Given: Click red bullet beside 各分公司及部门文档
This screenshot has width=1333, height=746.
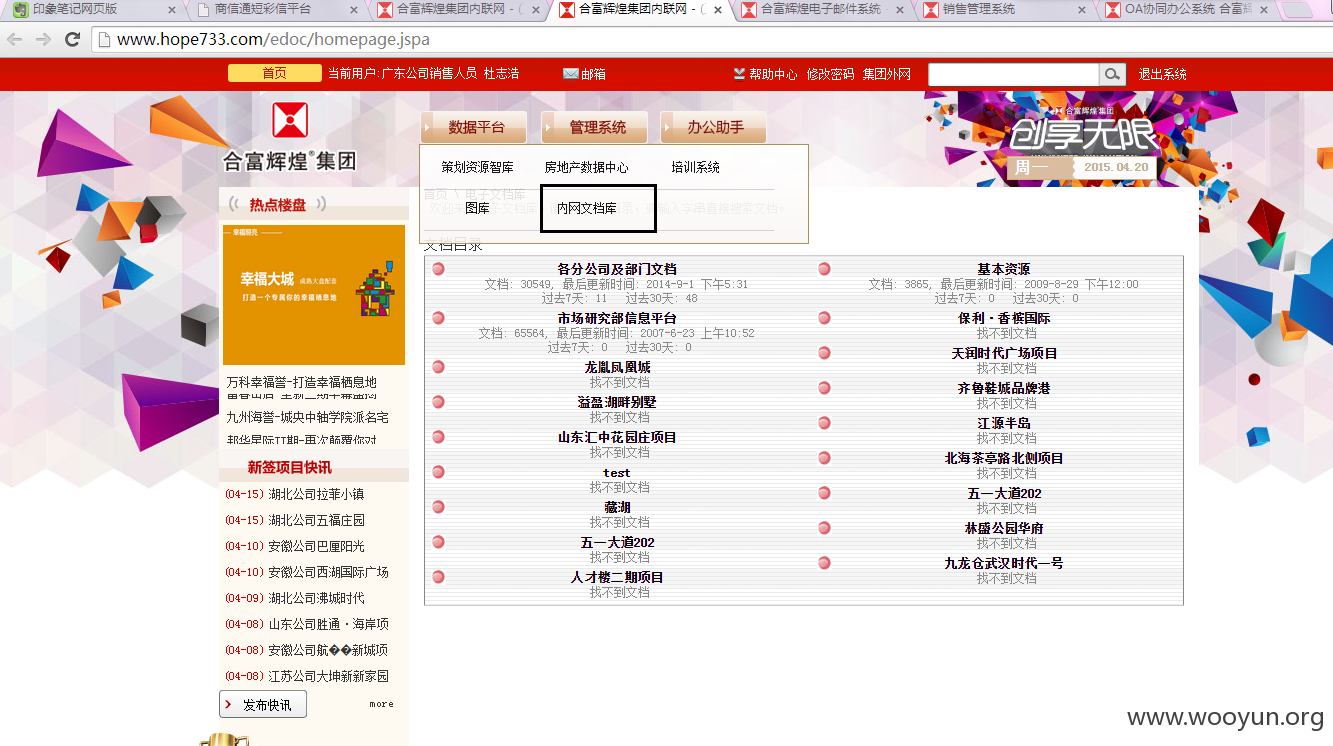Looking at the screenshot, I should click(438, 269).
